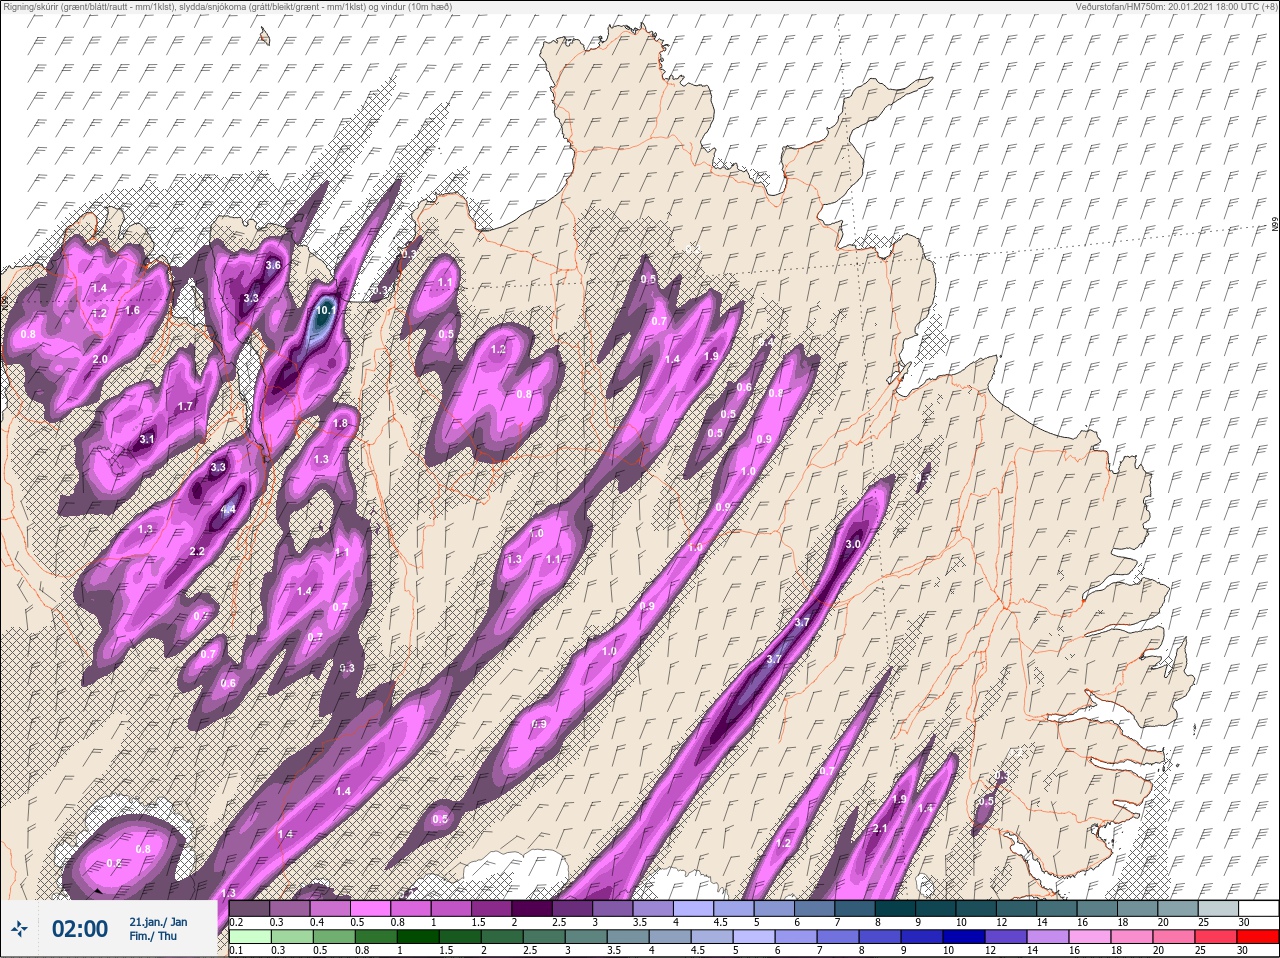This screenshot has height=958, width=1280.
Task: Pick the pale green 0.1–0.3 legend swatch, lower row
Action: (x=250, y=937)
